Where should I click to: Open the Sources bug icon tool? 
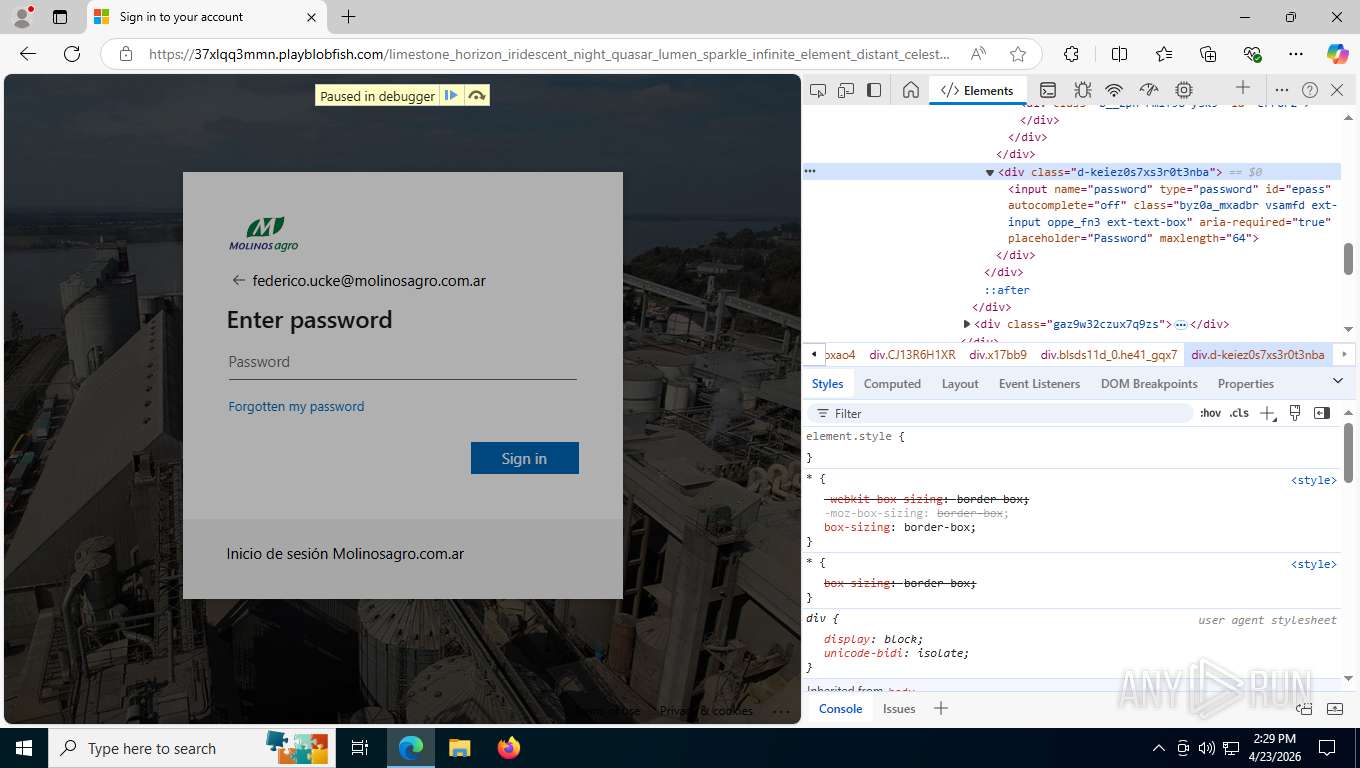pos(1082,90)
